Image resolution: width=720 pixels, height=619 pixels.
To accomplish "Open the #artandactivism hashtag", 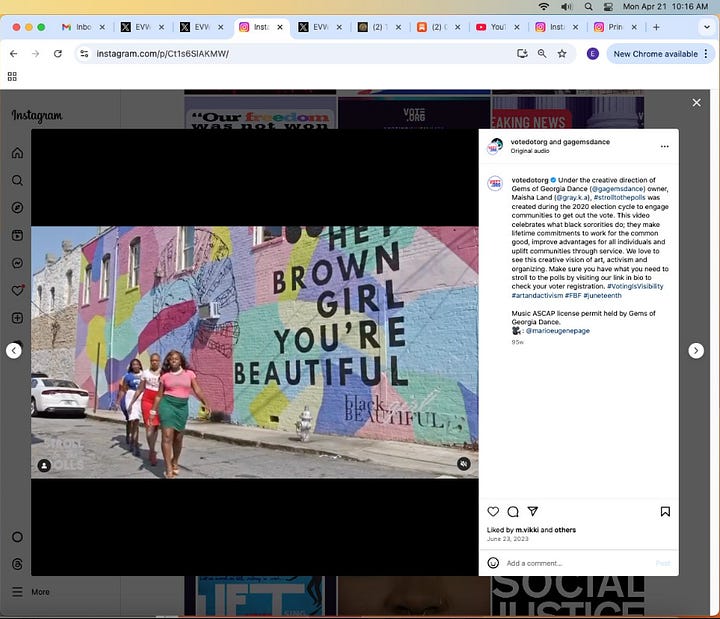I will pyautogui.click(x=537, y=295).
